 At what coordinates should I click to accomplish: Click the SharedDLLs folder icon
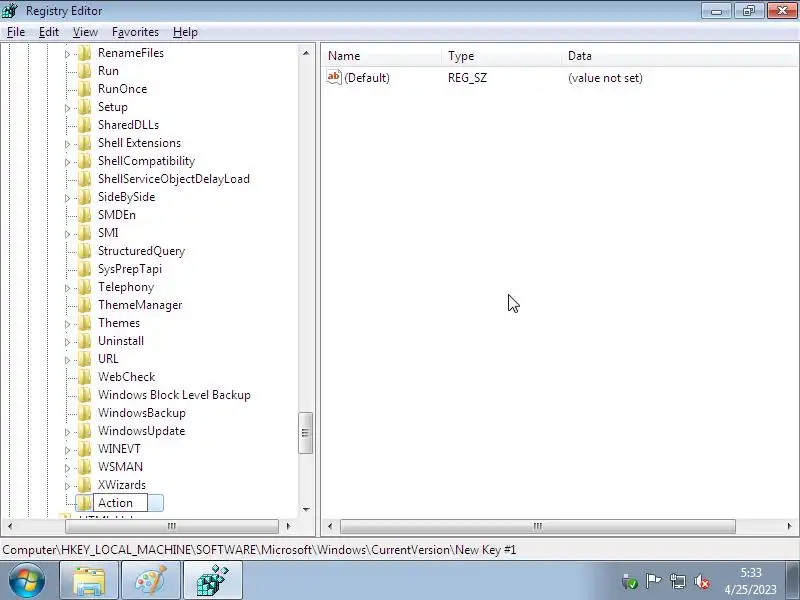coord(84,125)
